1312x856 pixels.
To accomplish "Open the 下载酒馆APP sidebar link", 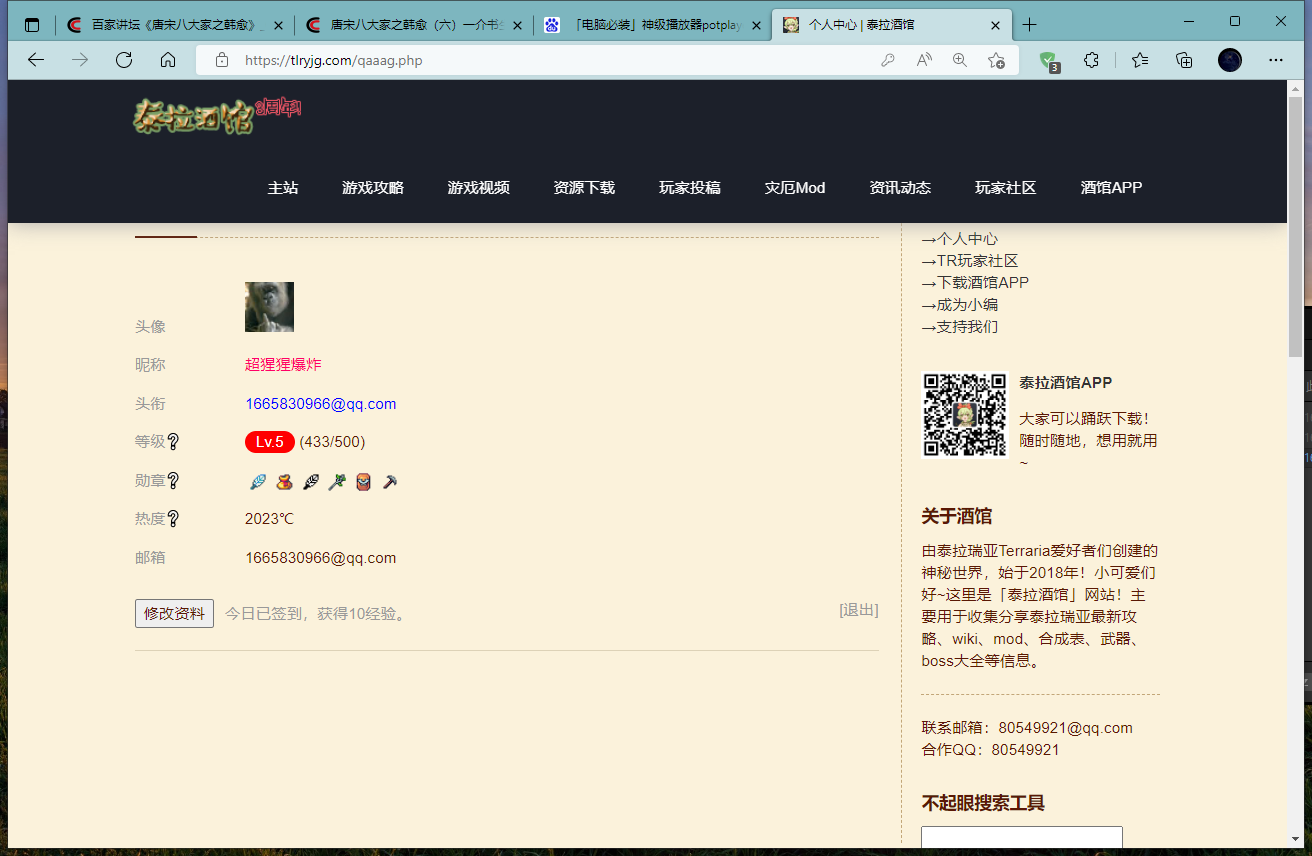I will (x=982, y=283).
